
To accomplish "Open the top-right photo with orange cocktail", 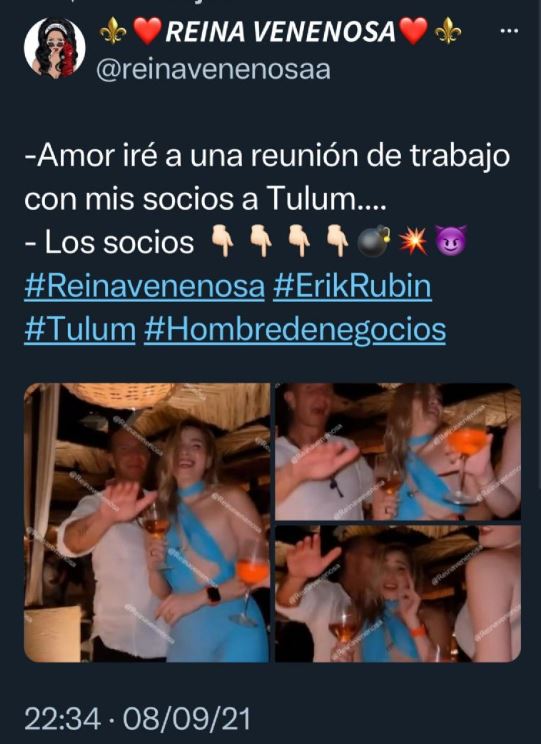I will click(x=398, y=451).
